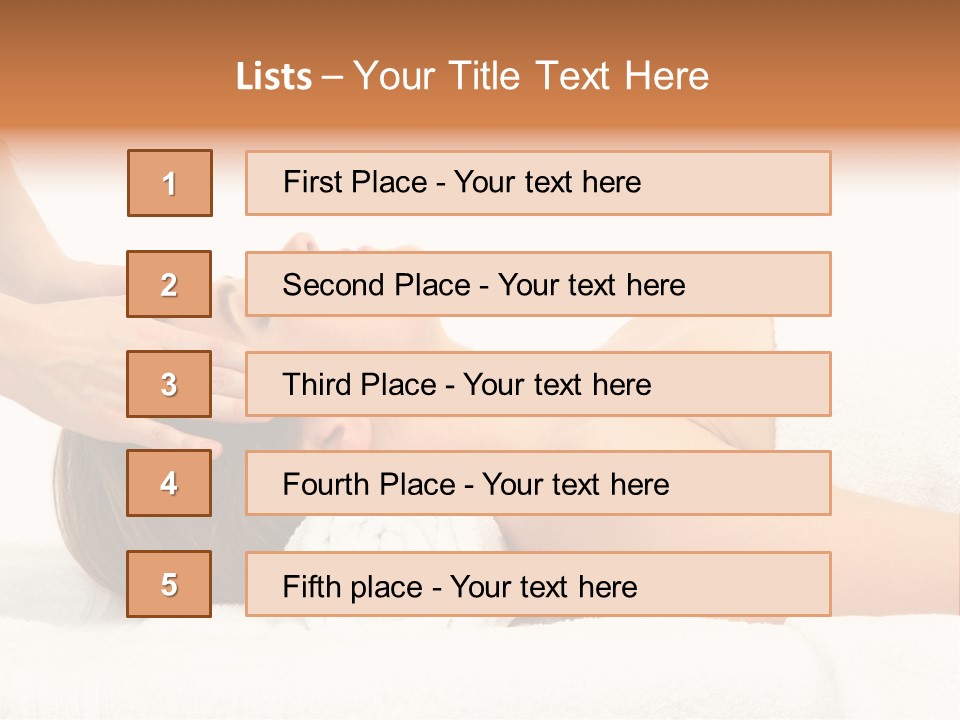Click the number 5 box
The height and width of the screenshot is (720, 960).
(169, 583)
